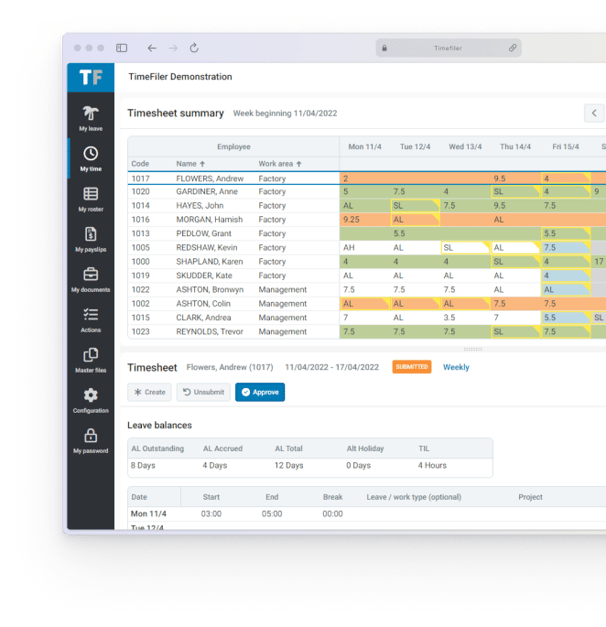Open My roster in the sidebar
606x627 pixels.
click(x=91, y=199)
